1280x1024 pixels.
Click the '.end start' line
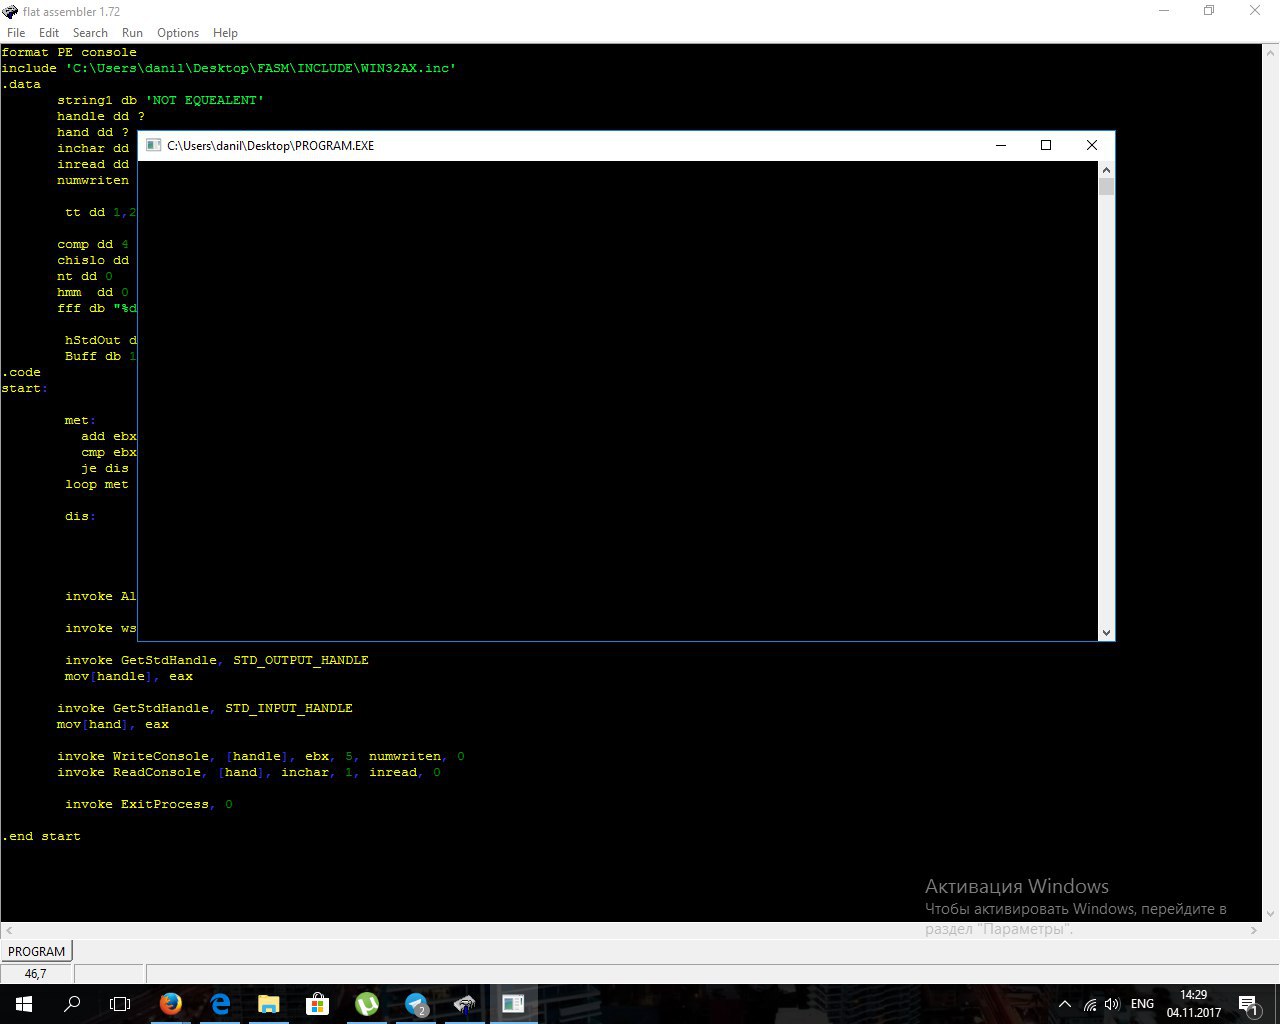coord(41,836)
